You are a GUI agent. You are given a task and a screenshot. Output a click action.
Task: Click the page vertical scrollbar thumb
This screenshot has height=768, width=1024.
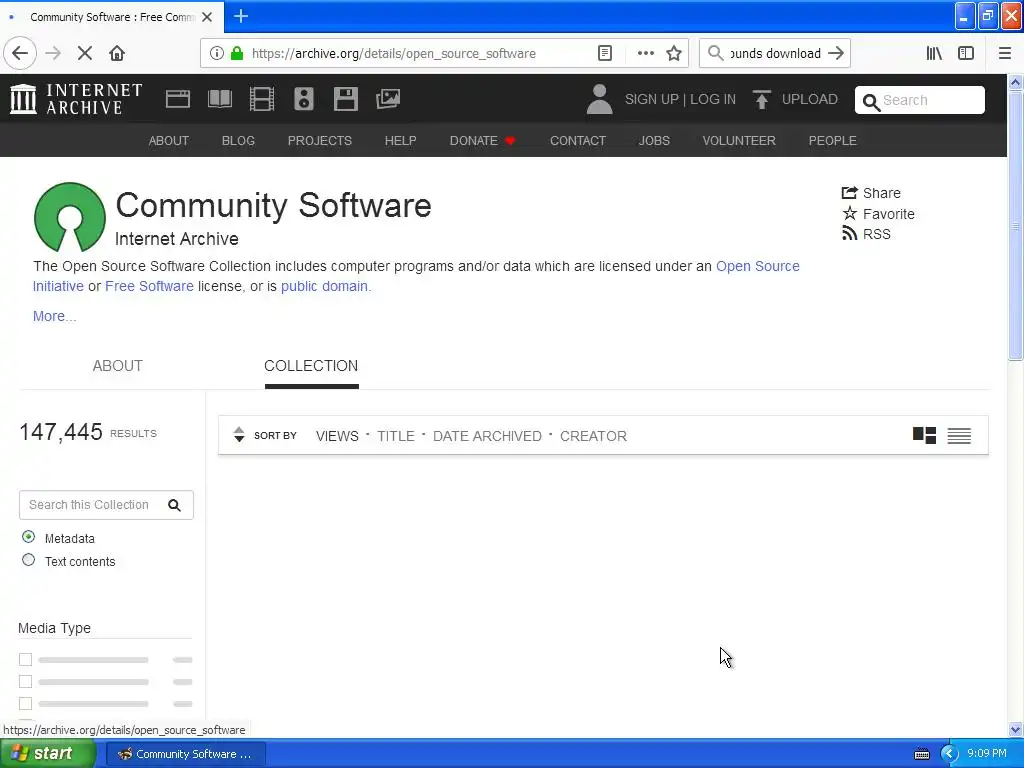1015,225
